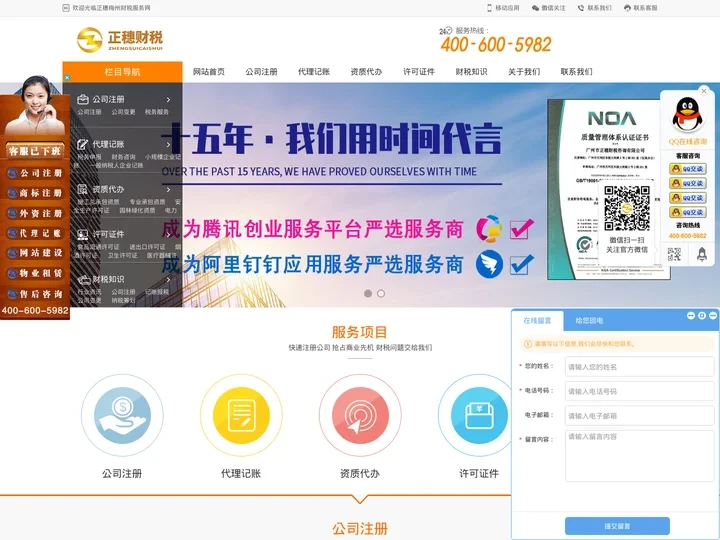Screen dimensions: 720x540
Task: Click 财税知识 icon in sidebar
Action: pos(84,279)
